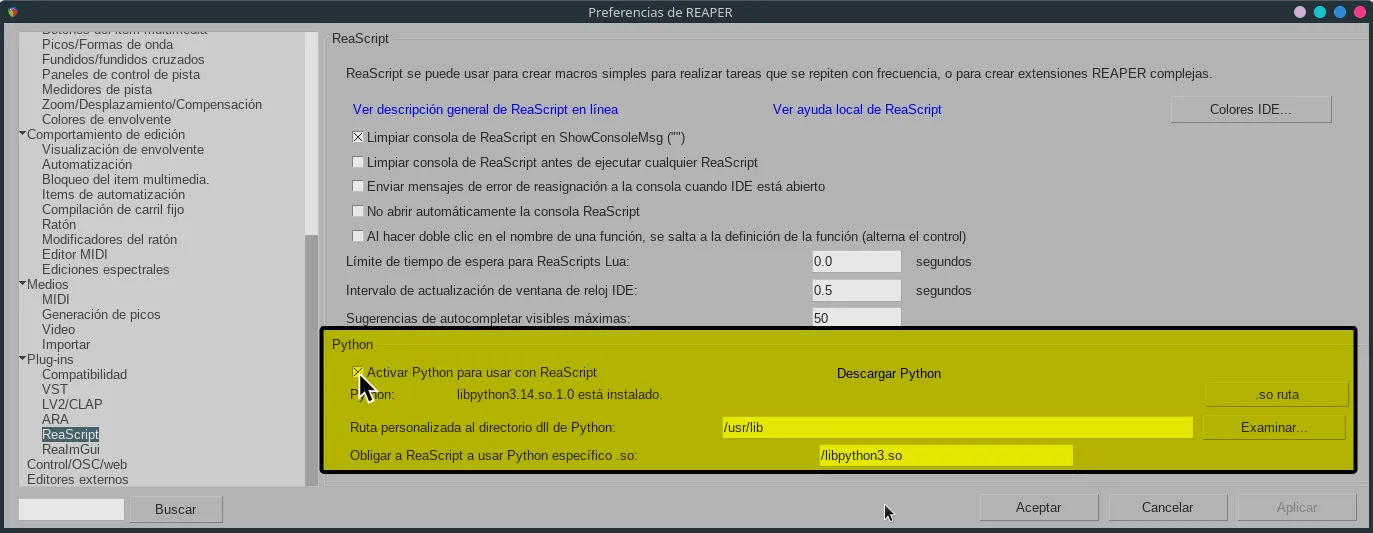Open Ver ayuda local de ReaScript link
Viewport: 1373px width, 533px height.
click(x=857, y=110)
